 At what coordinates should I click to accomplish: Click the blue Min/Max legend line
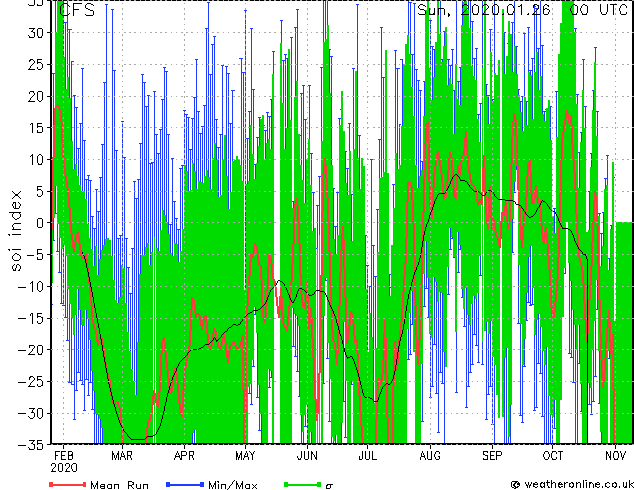point(185,484)
